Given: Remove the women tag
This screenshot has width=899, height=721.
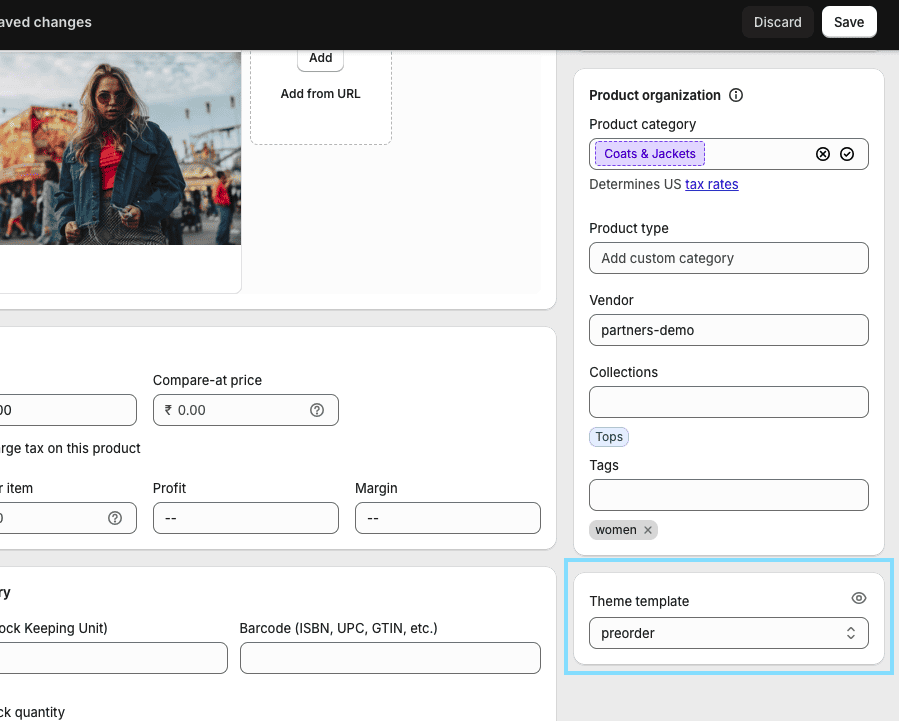Looking at the screenshot, I should 648,530.
